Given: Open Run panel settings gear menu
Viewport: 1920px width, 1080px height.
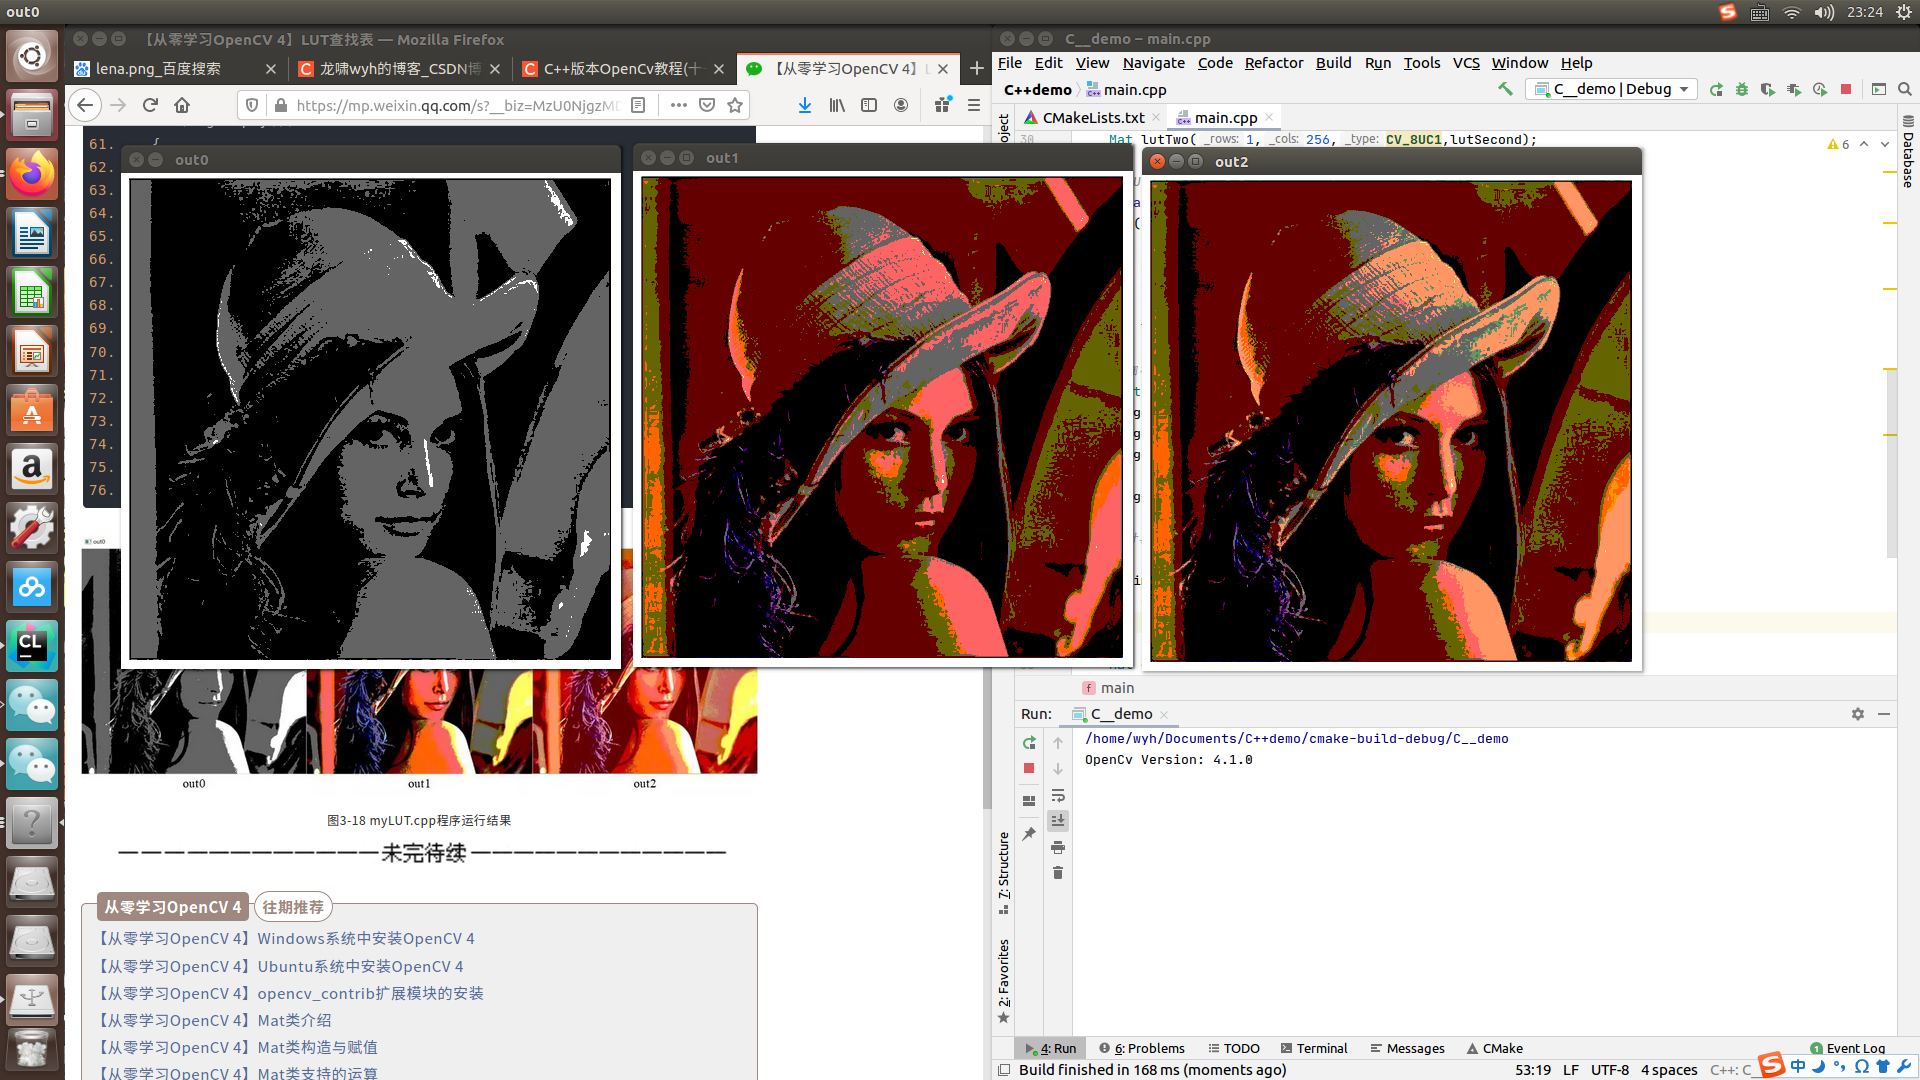Looking at the screenshot, I should tap(1858, 714).
